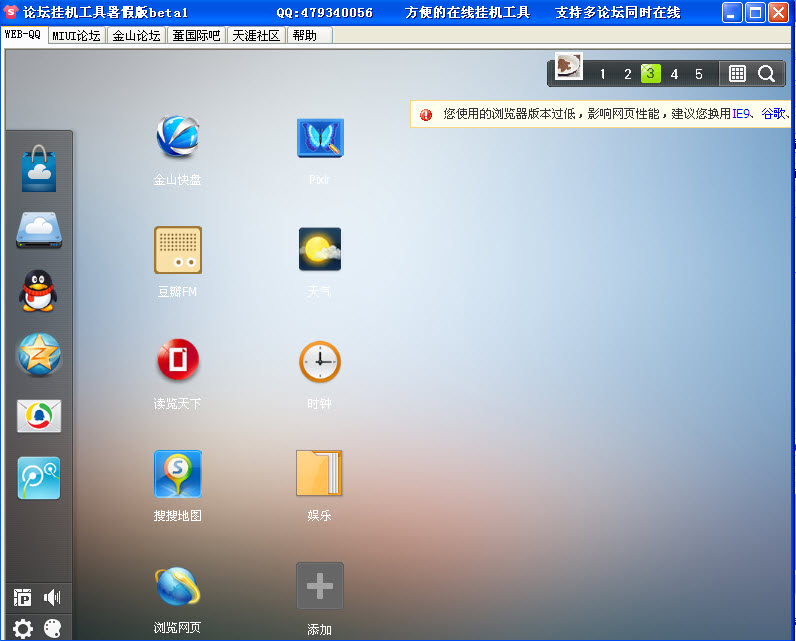
Task: Close the 论坛挂机工具 window
Action: [x=778, y=13]
